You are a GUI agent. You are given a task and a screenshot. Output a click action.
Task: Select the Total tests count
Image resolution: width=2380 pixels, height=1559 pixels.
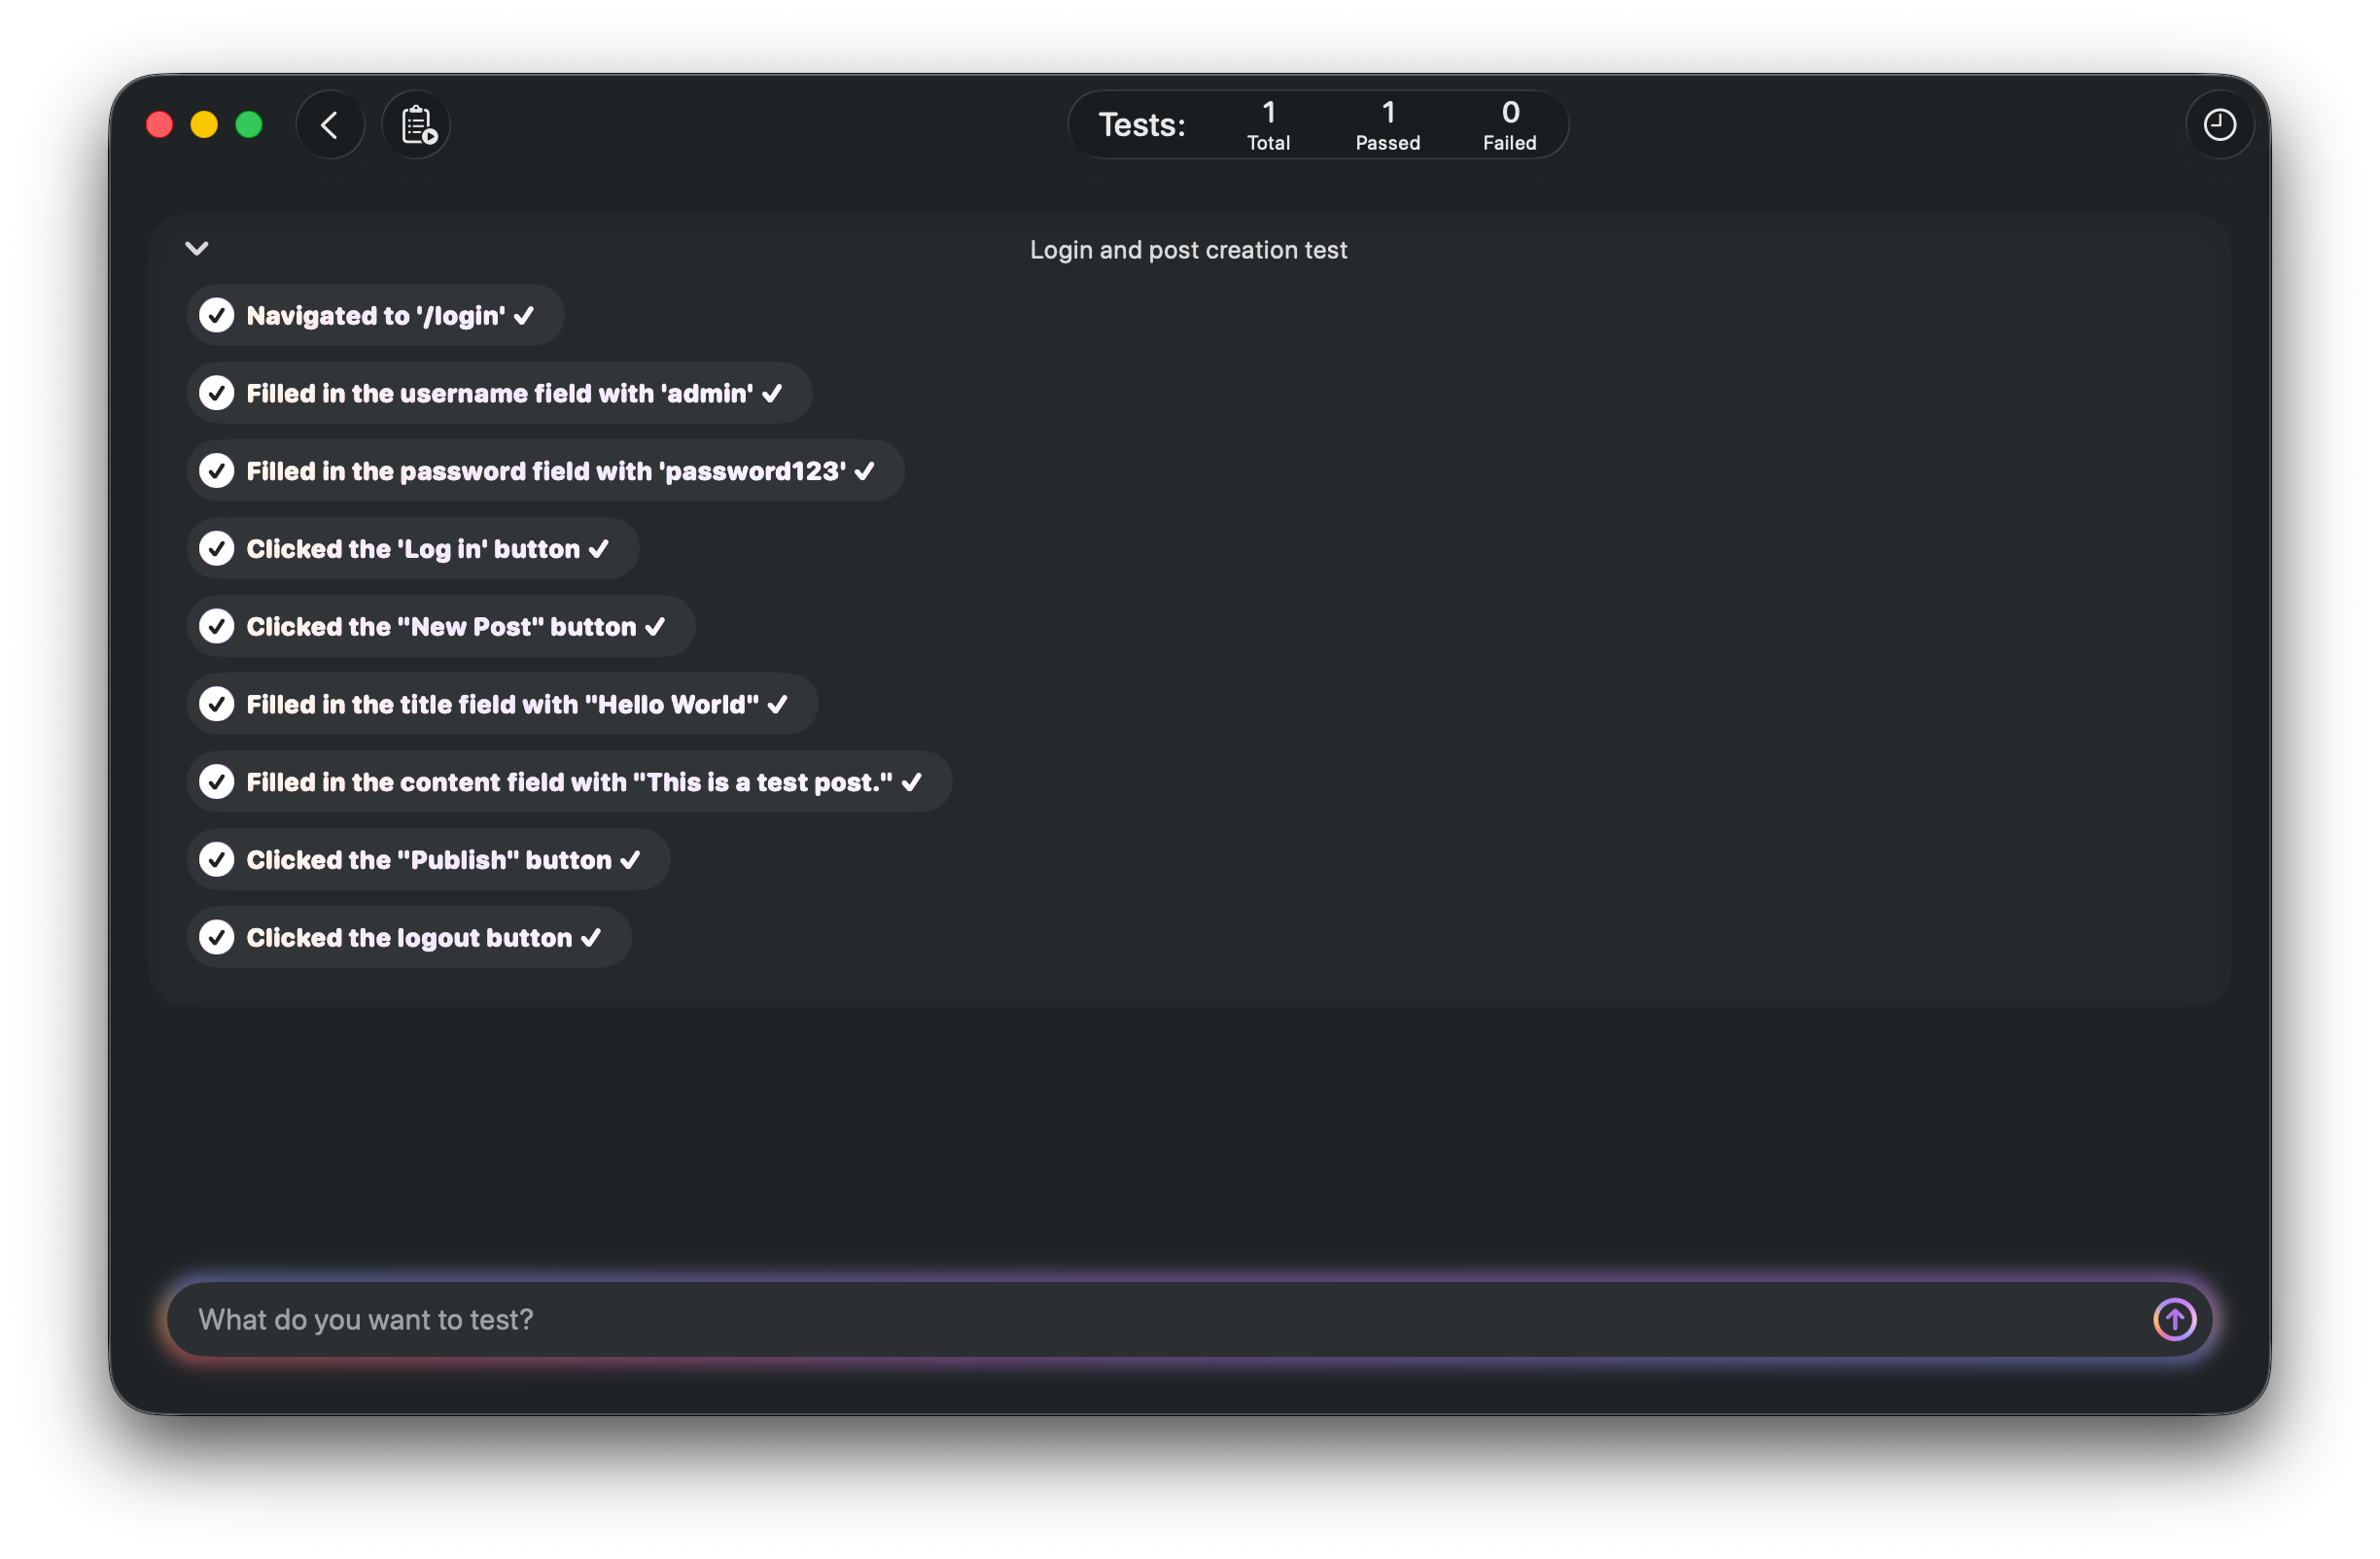pyautogui.click(x=1268, y=125)
